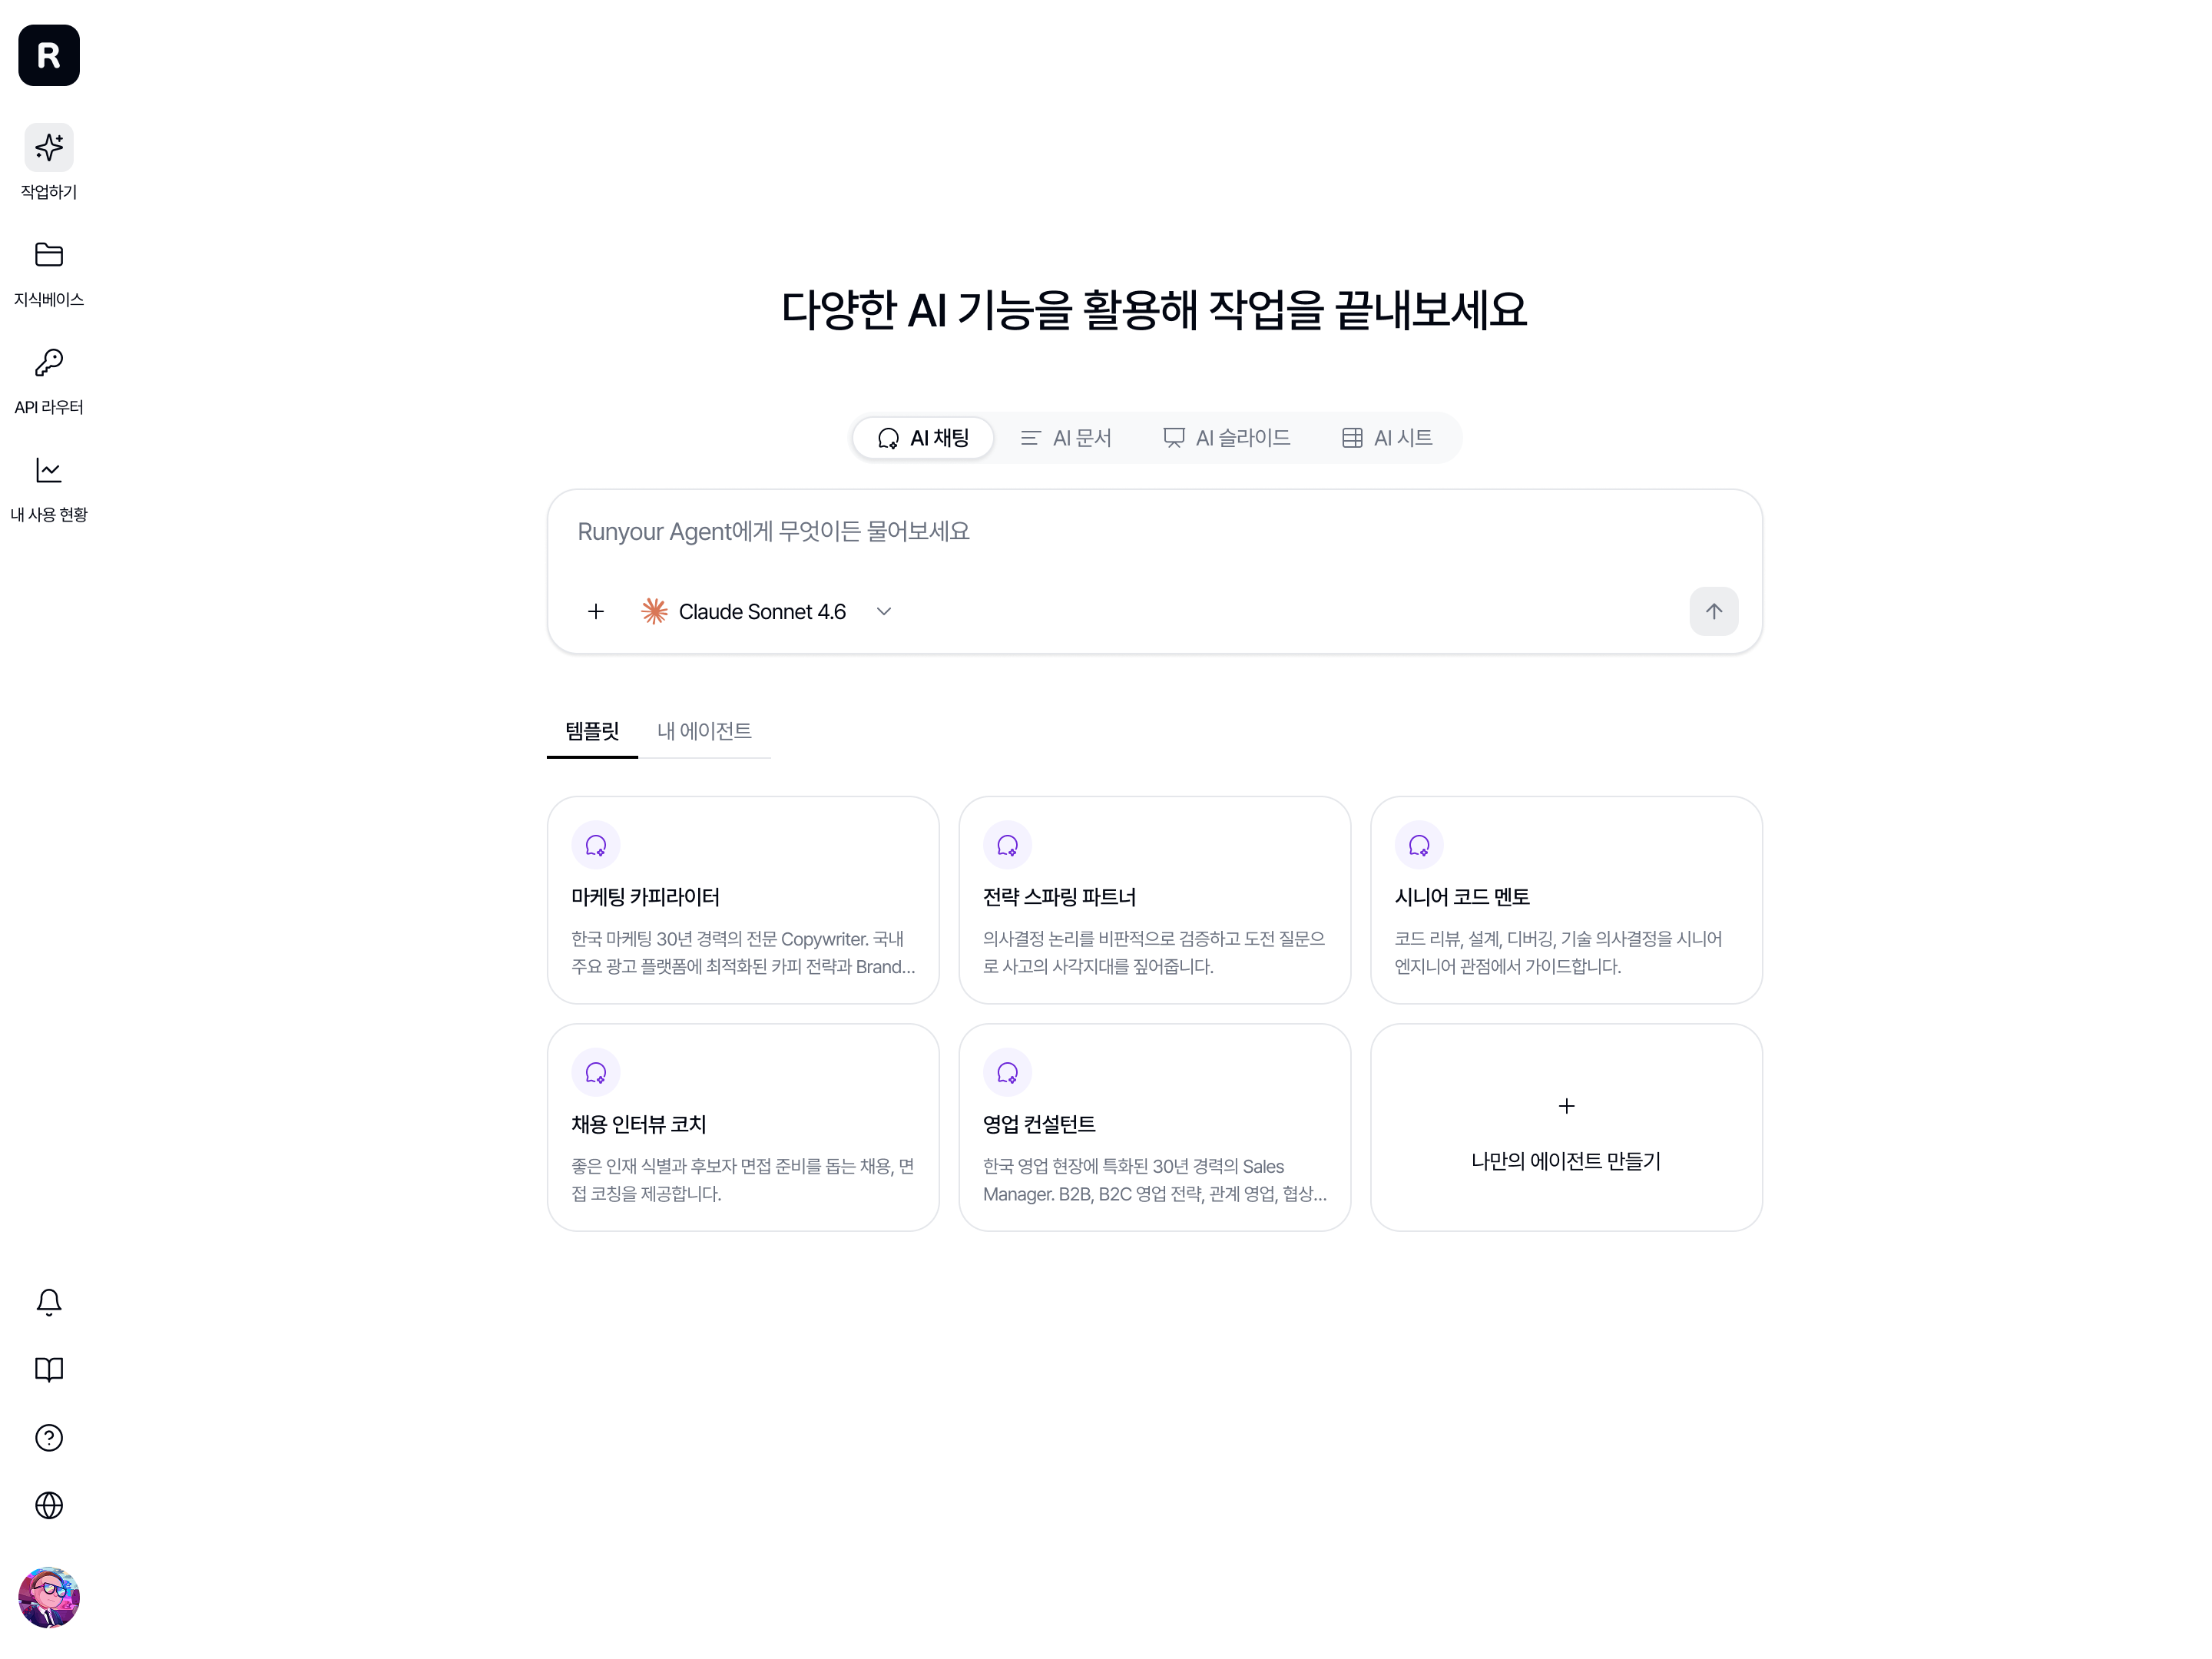Click the 나만의 에이전트 만들기 card
The height and width of the screenshot is (1659, 2212).
[1566, 1127]
